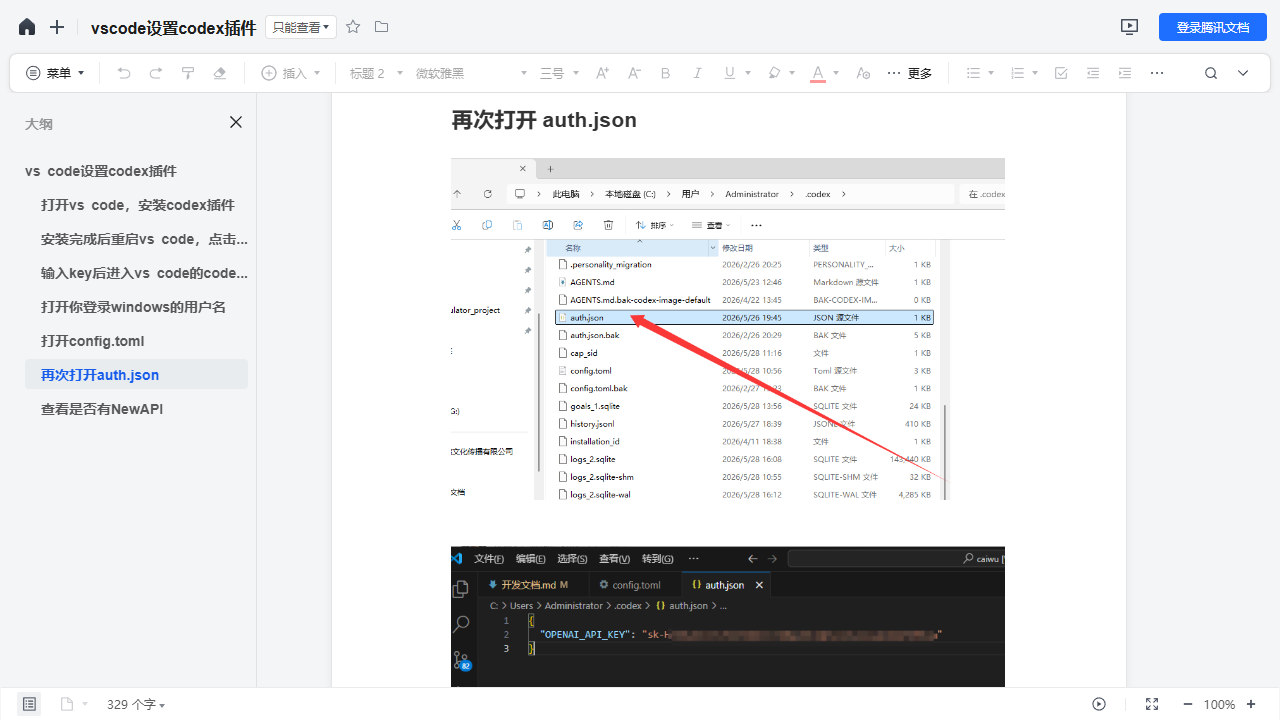Jump to outline item 输入key后进入vs code
Image resolution: width=1280 pixels, height=720 pixels.
point(144,273)
